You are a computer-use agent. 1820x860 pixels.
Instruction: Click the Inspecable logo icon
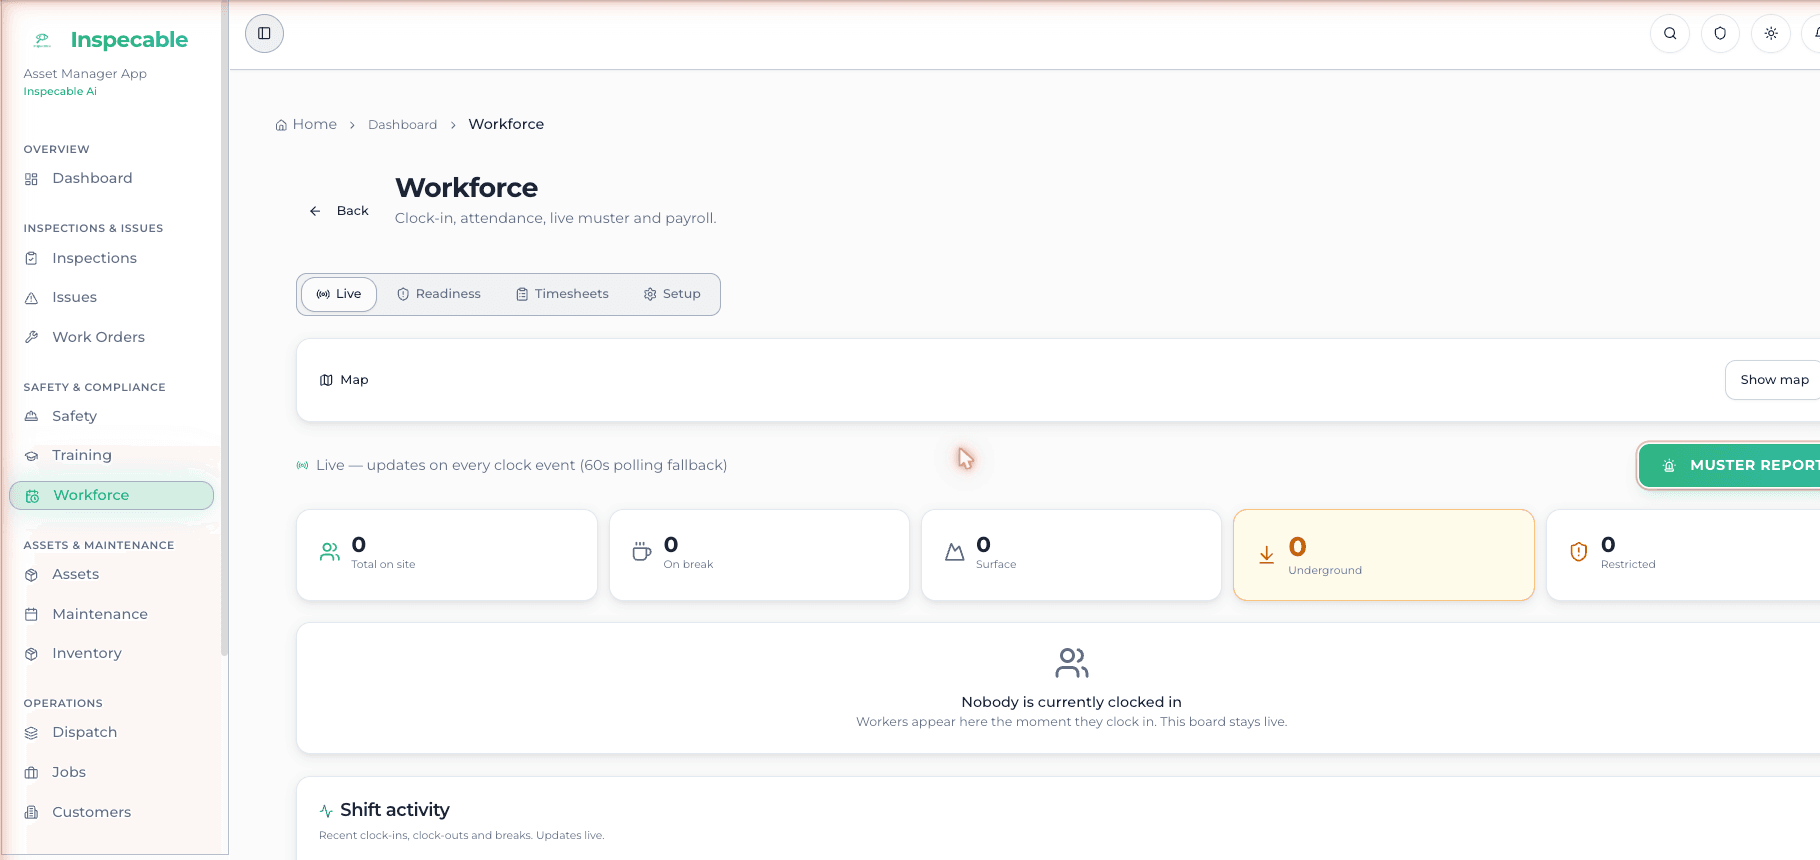pyautogui.click(x=42, y=40)
